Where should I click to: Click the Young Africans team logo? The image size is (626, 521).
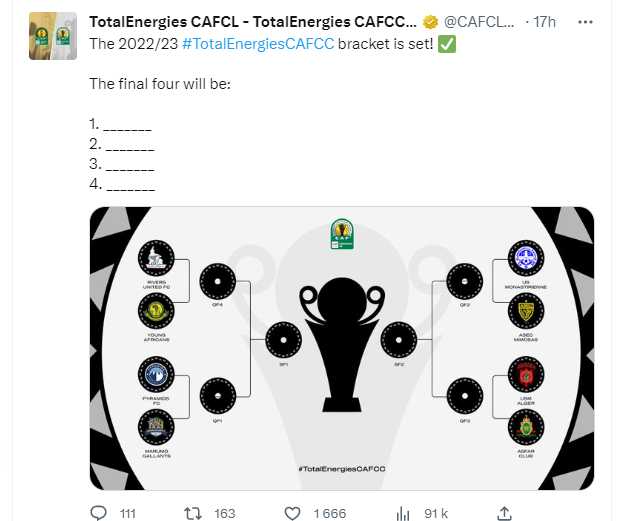(155, 313)
